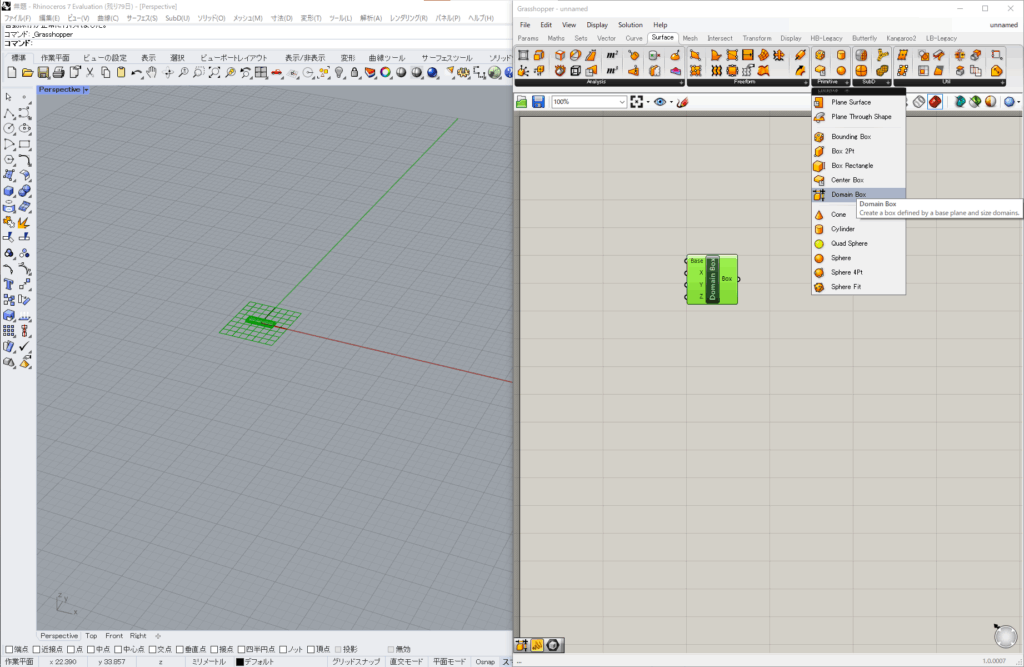Pick Bounding Box from the Primitive list
The height and width of the screenshot is (667, 1024).
click(x=850, y=136)
